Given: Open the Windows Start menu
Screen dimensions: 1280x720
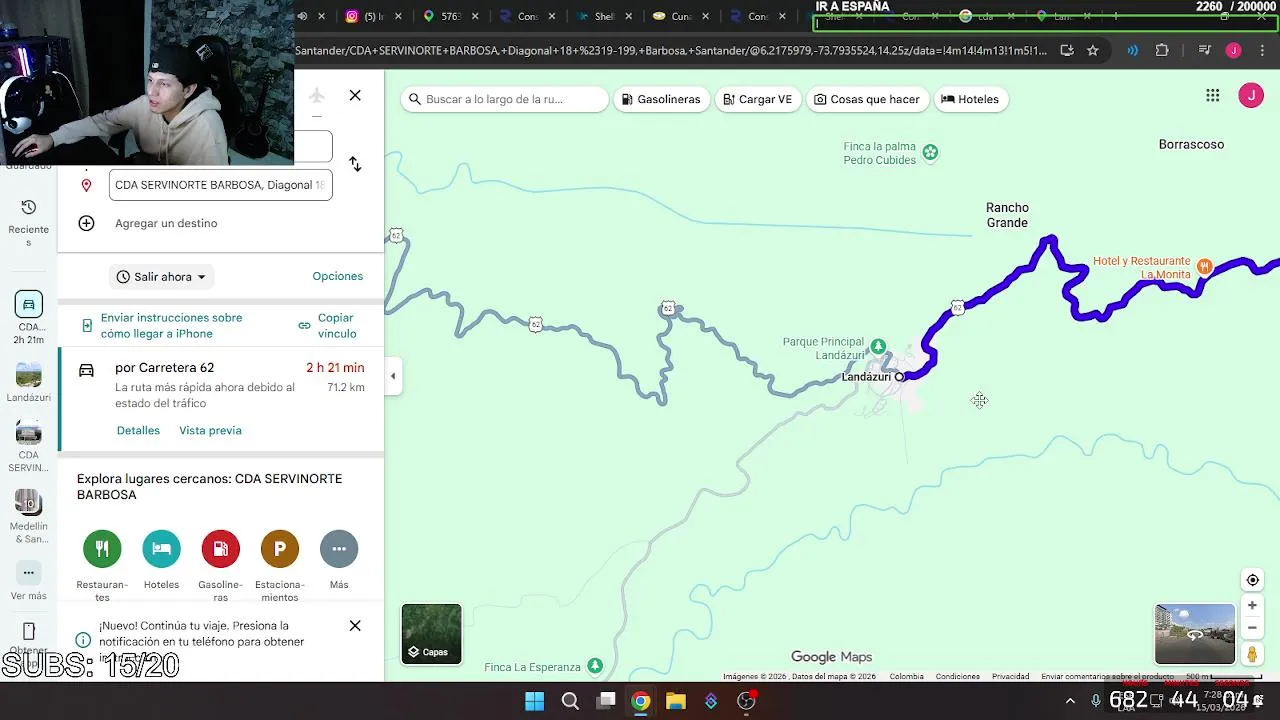Looking at the screenshot, I should [x=535, y=701].
